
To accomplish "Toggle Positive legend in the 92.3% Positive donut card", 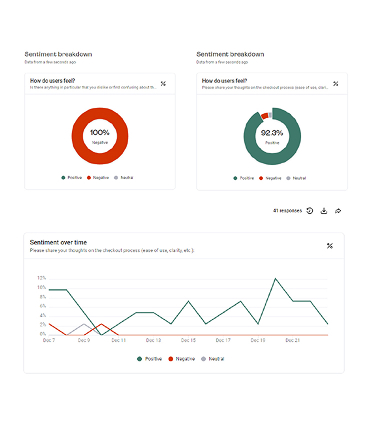I will (244, 178).
